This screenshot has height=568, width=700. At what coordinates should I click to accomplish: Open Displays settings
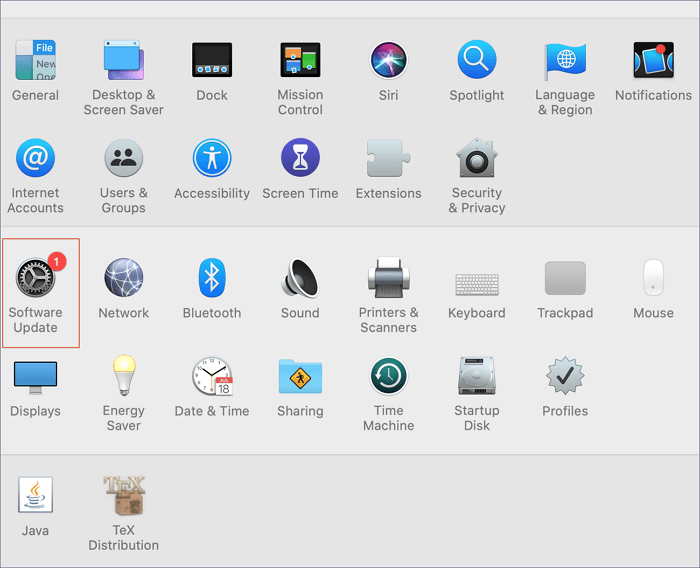[35, 377]
